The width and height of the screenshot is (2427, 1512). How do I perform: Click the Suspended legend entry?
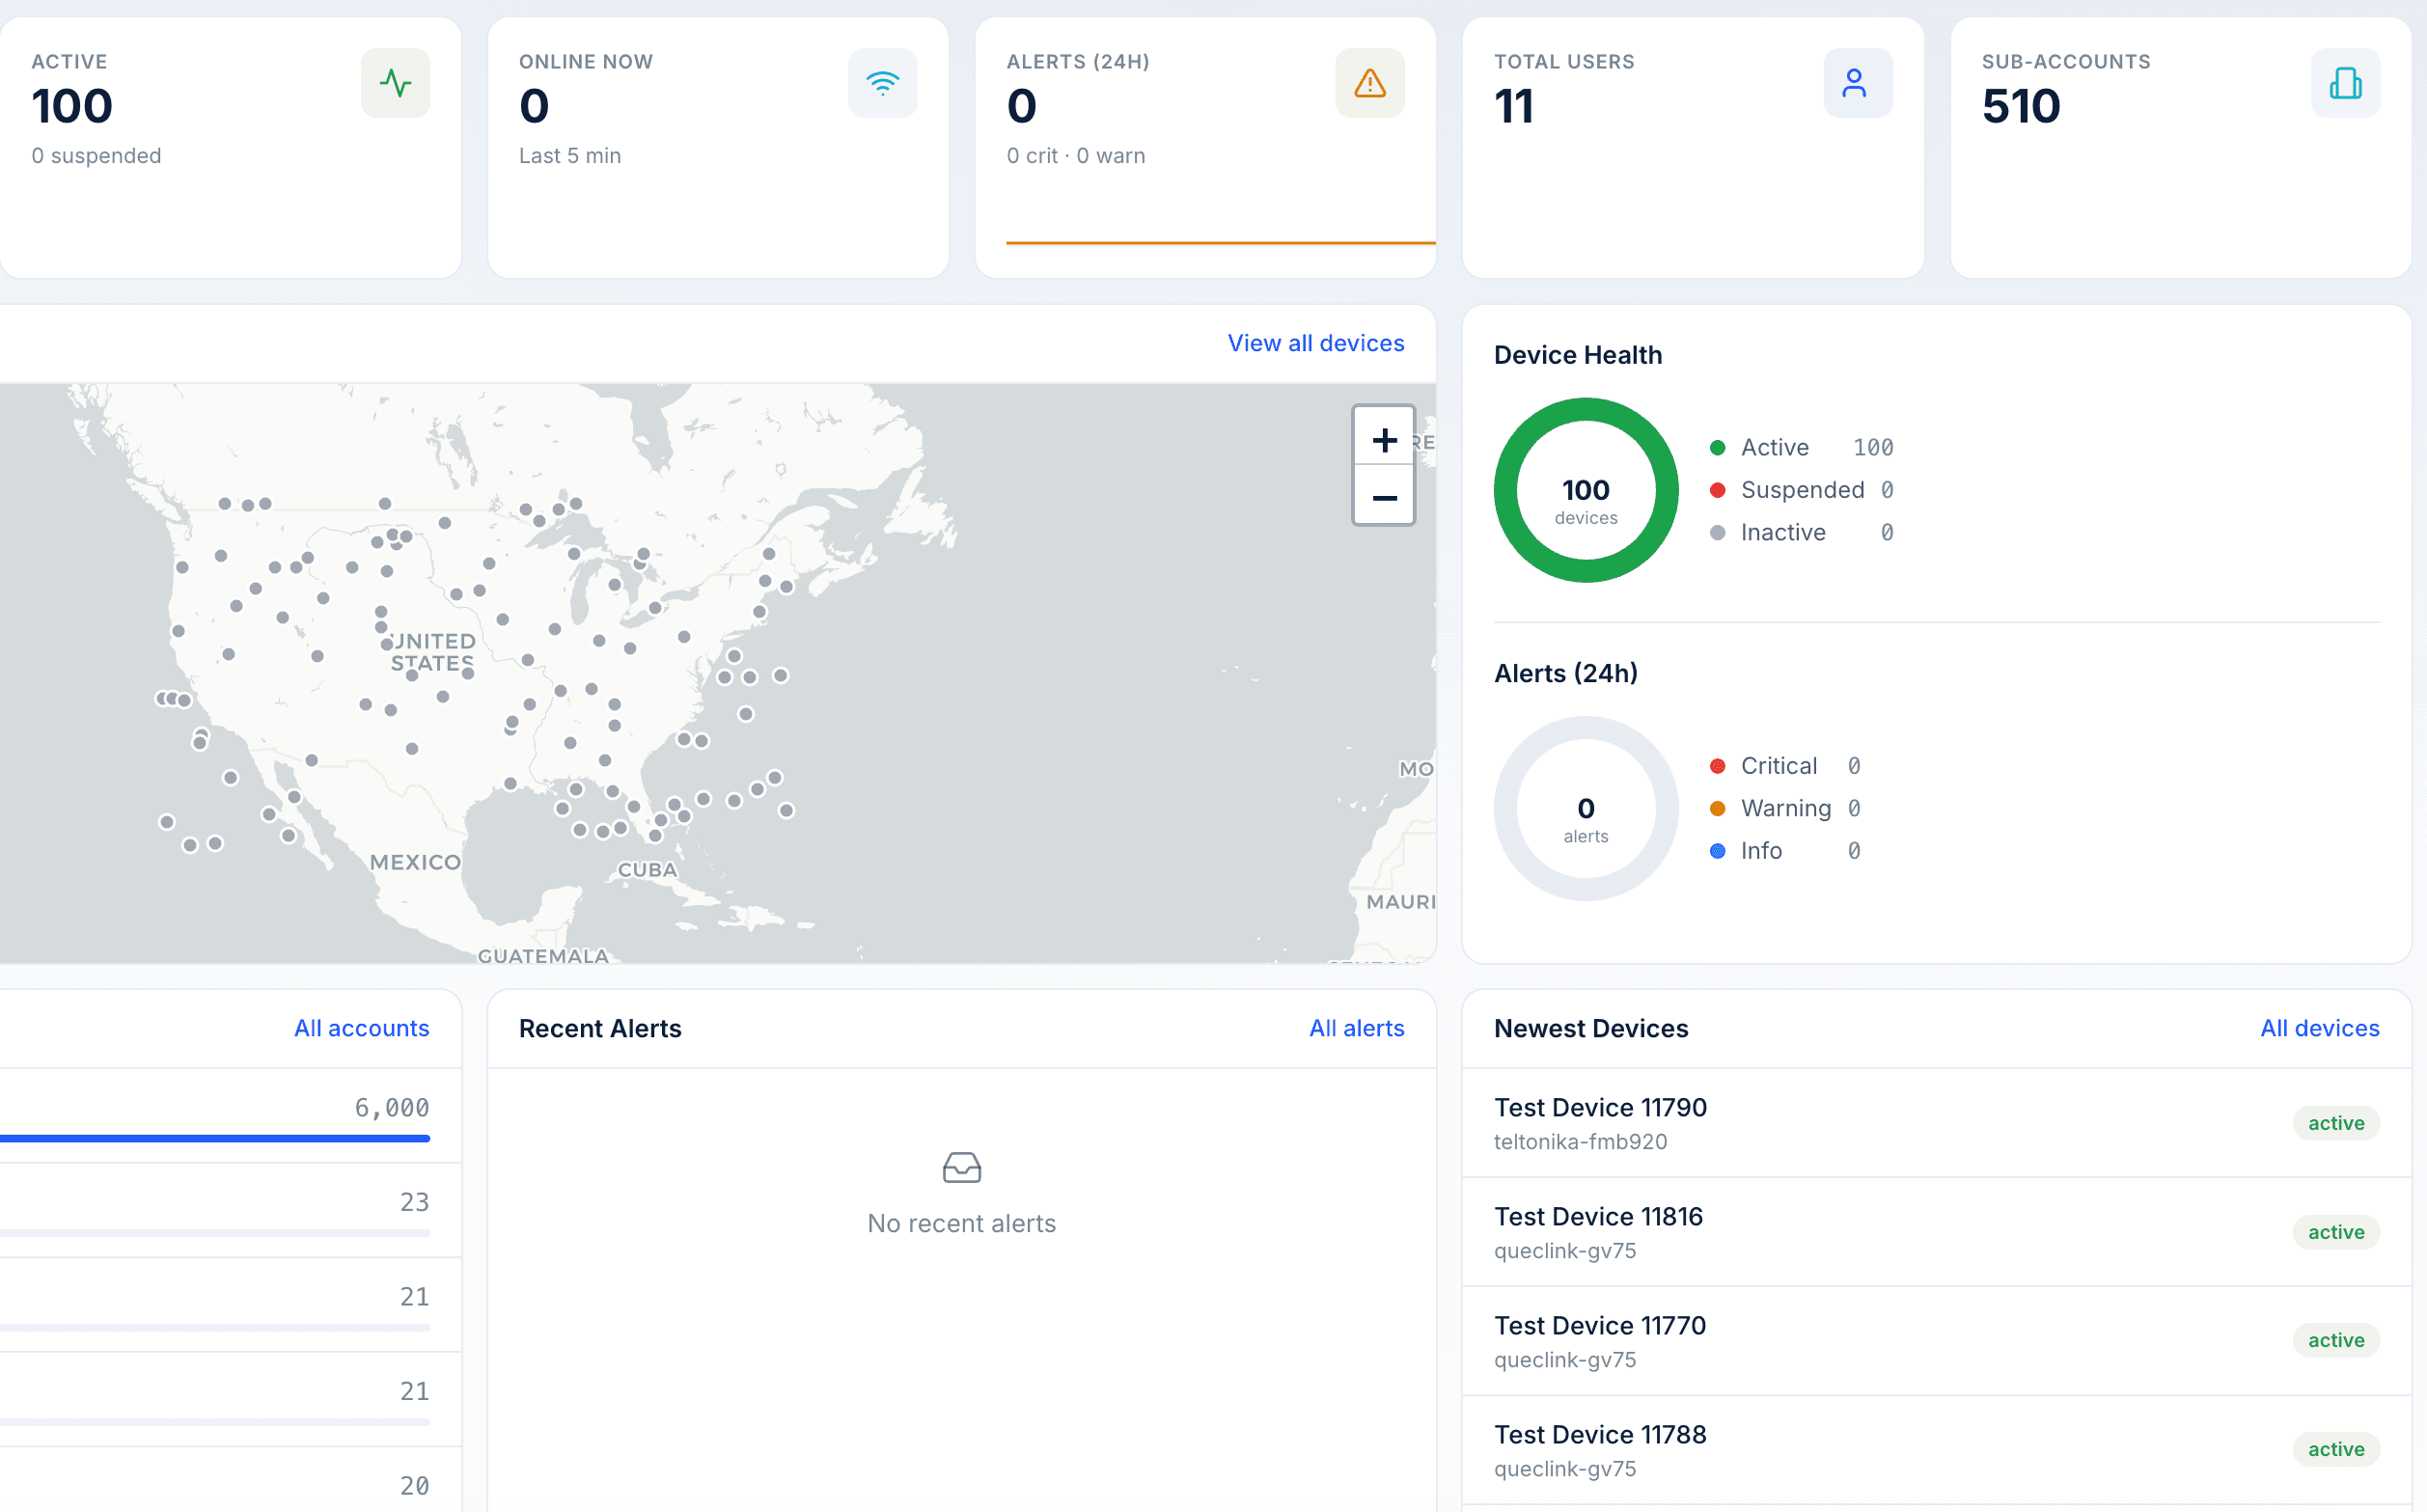[x=1801, y=490]
